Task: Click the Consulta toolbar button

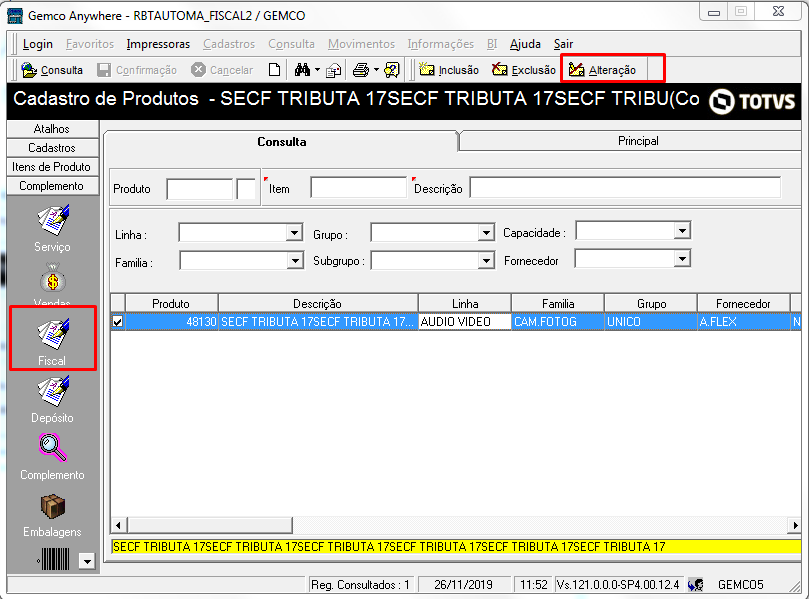Action: 52,70
